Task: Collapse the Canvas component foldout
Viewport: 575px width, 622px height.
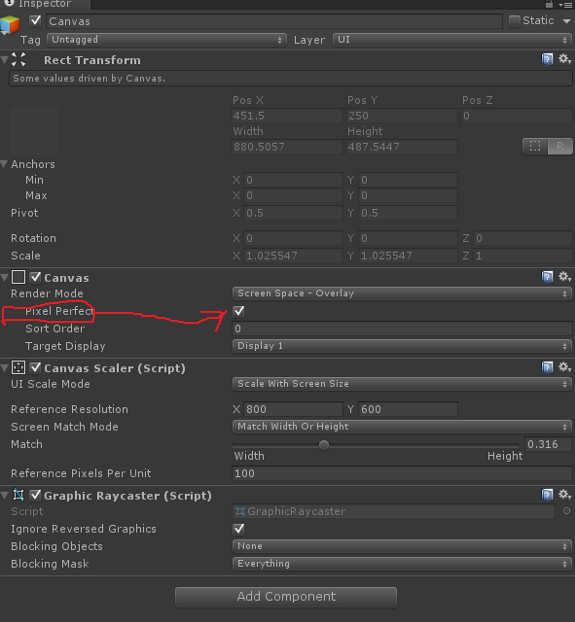Action: pos(5,277)
